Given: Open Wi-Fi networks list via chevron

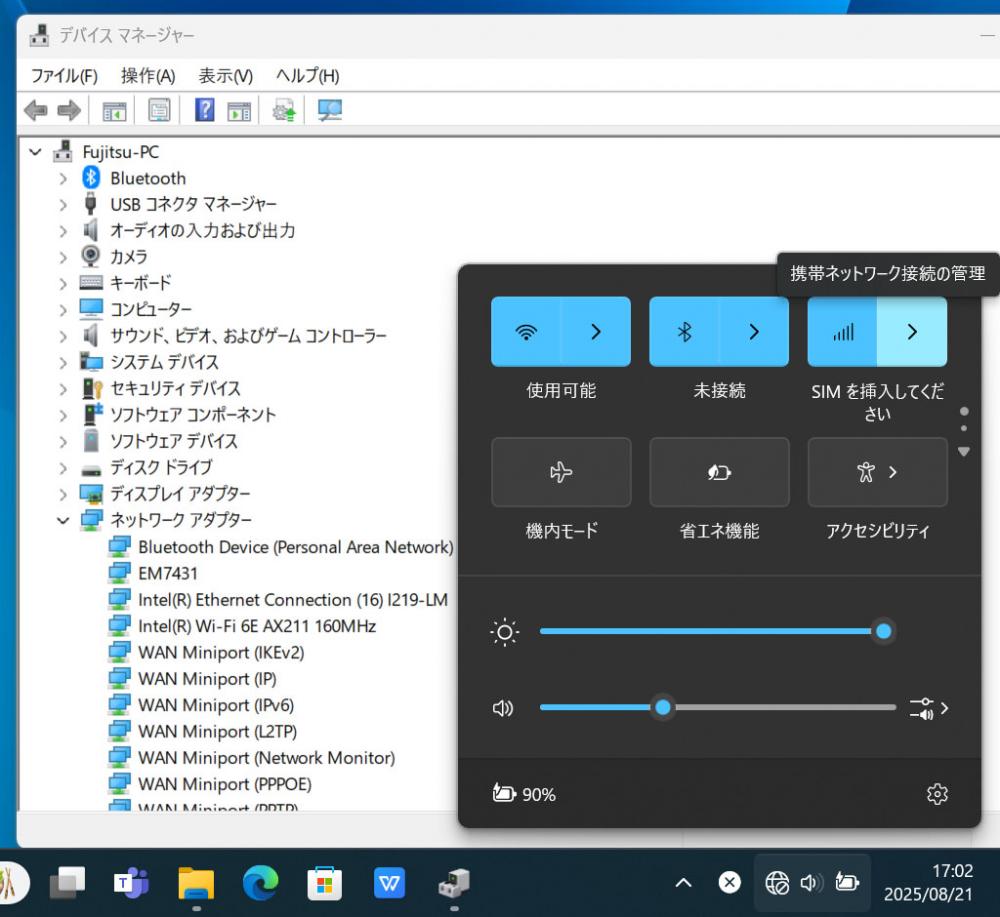Looking at the screenshot, I should (596, 332).
